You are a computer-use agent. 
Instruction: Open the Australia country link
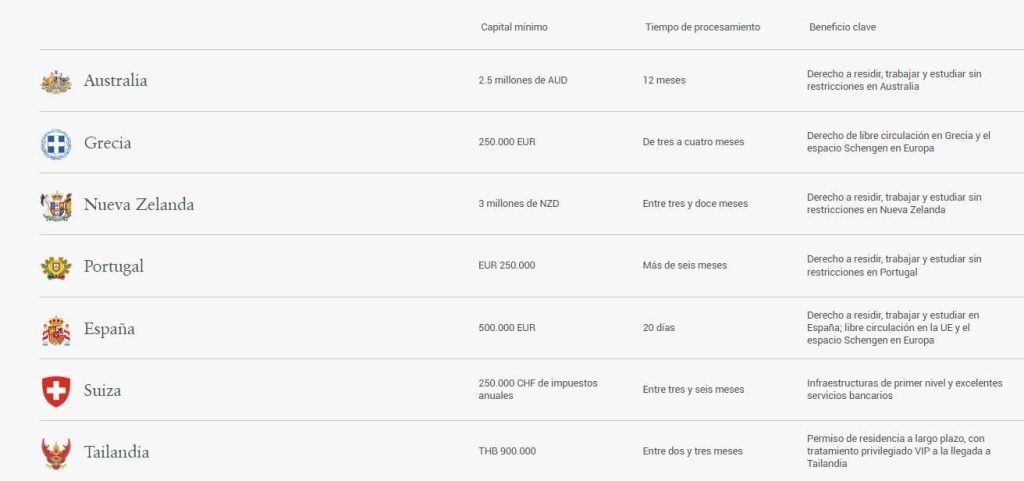(x=116, y=80)
